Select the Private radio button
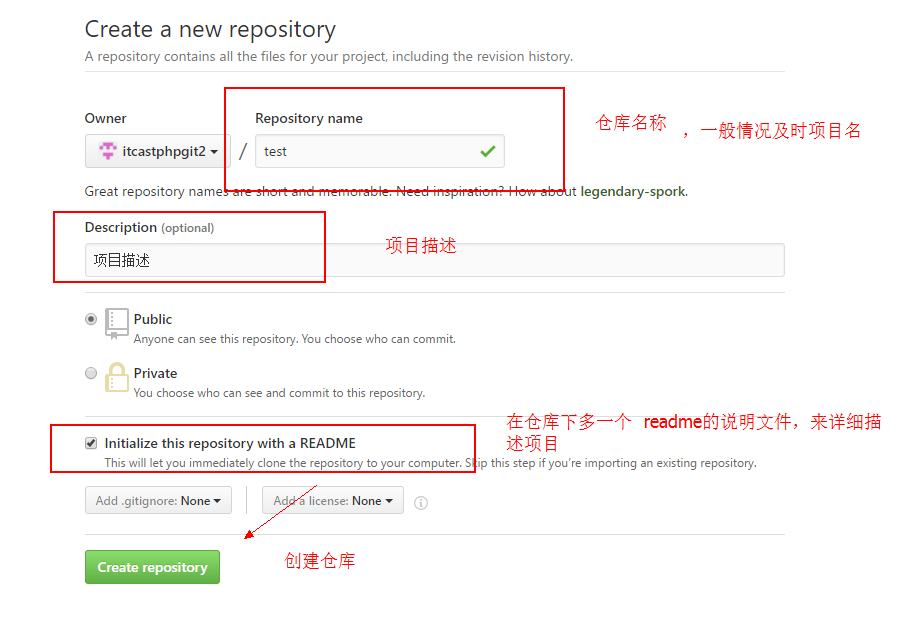The width and height of the screenshot is (899, 618). tap(91, 373)
